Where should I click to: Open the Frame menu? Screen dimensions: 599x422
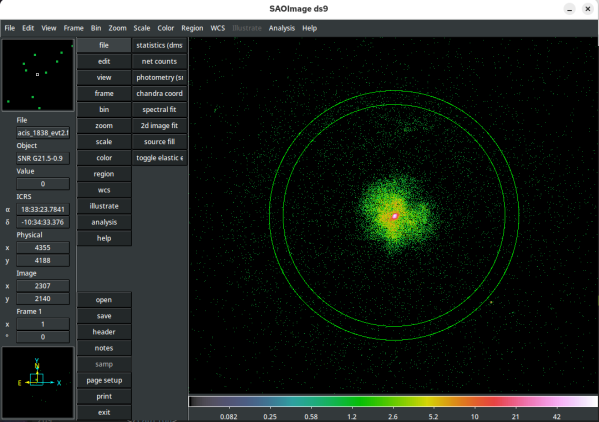point(73,28)
